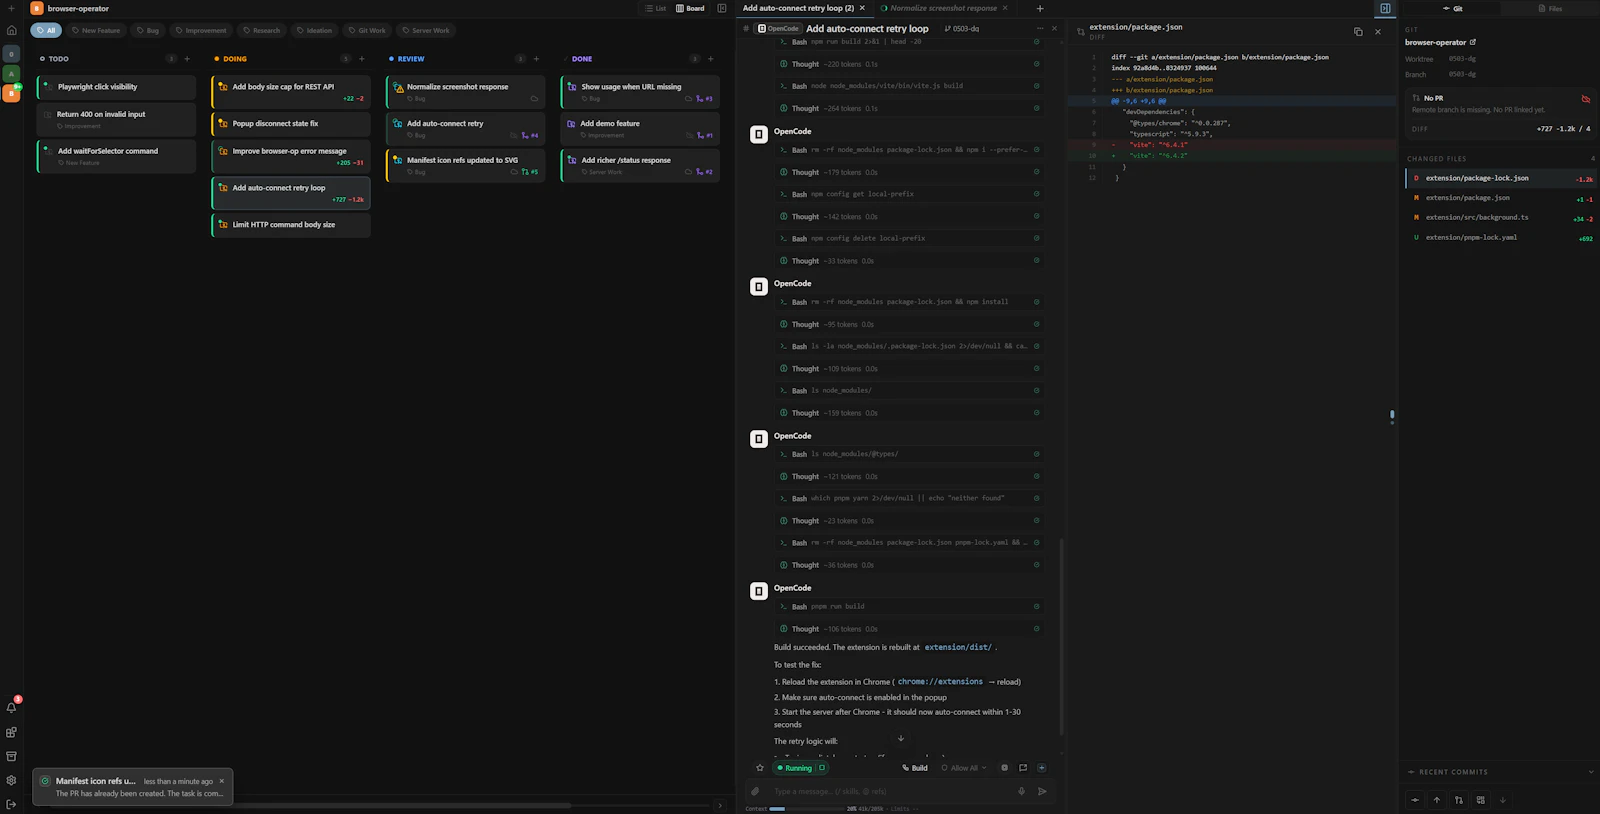Viewport: 1600px width, 814px height.
Task: Send the message with arrow icon
Action: point(1042,791)
